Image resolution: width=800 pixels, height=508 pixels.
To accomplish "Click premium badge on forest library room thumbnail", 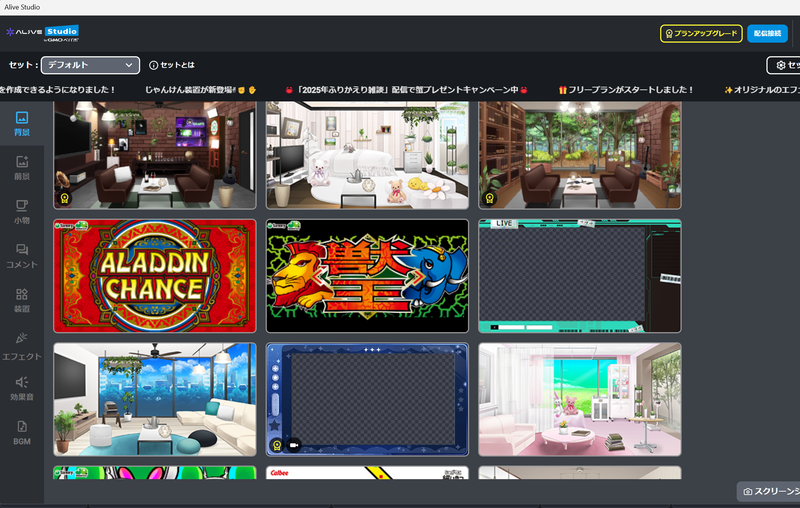I will coord(489,198).
